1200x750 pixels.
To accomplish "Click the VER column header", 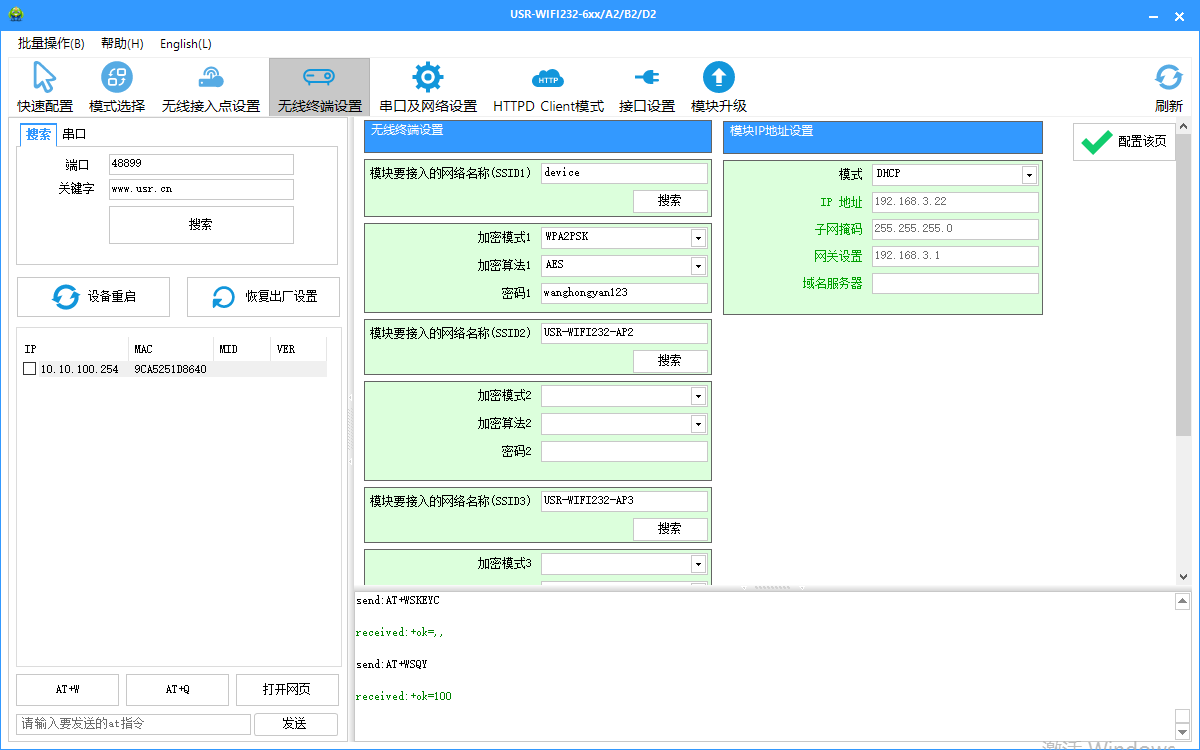I will 299,350.
